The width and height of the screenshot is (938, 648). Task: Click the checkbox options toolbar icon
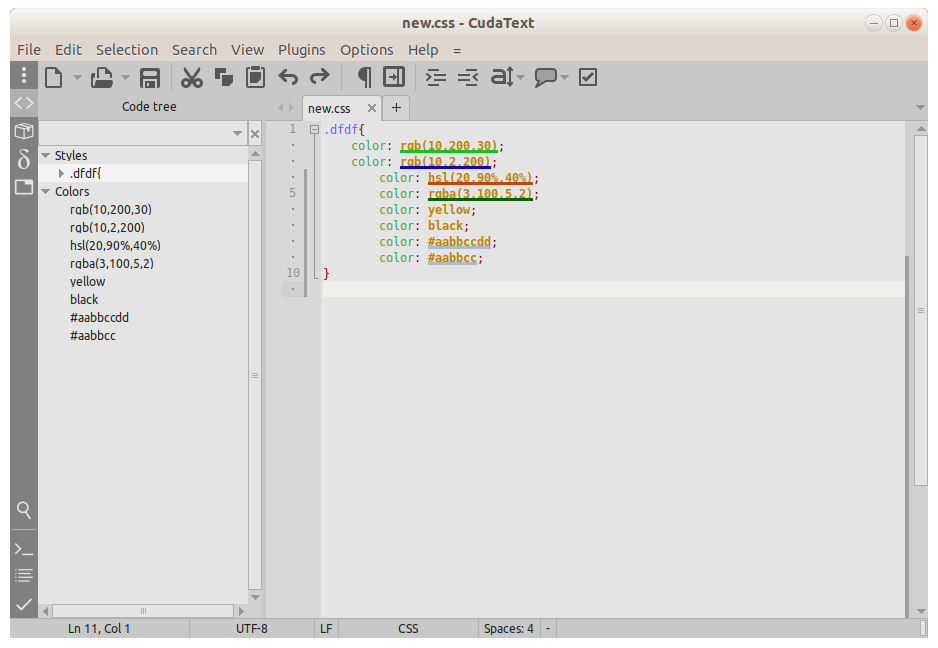(x=588, y=77)
